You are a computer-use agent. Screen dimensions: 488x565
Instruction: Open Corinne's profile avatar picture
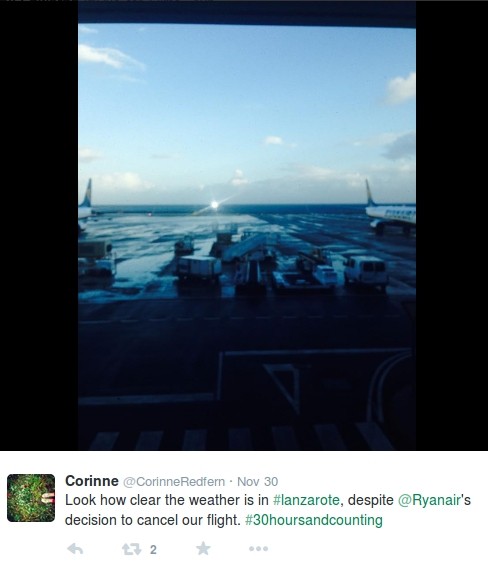[31, 498]
